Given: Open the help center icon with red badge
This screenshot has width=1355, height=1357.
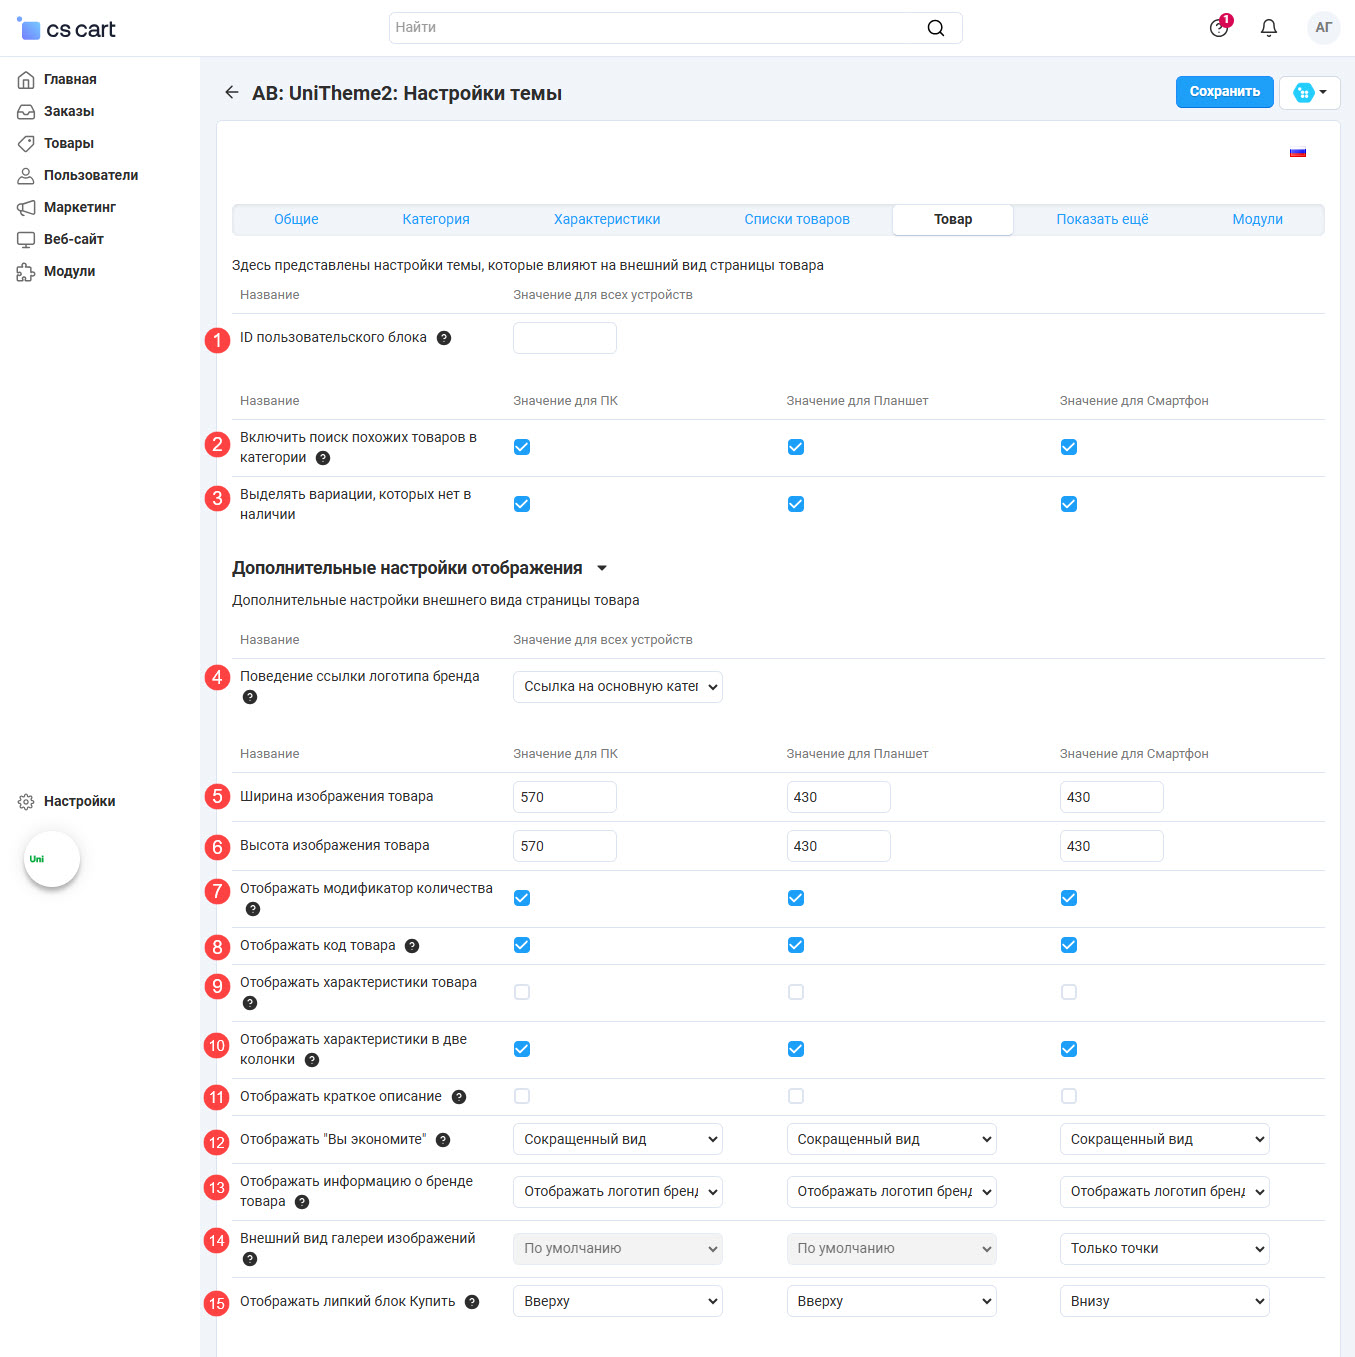Looking at the screenshot, I should pyautogui.click(x=1219, y=28).
